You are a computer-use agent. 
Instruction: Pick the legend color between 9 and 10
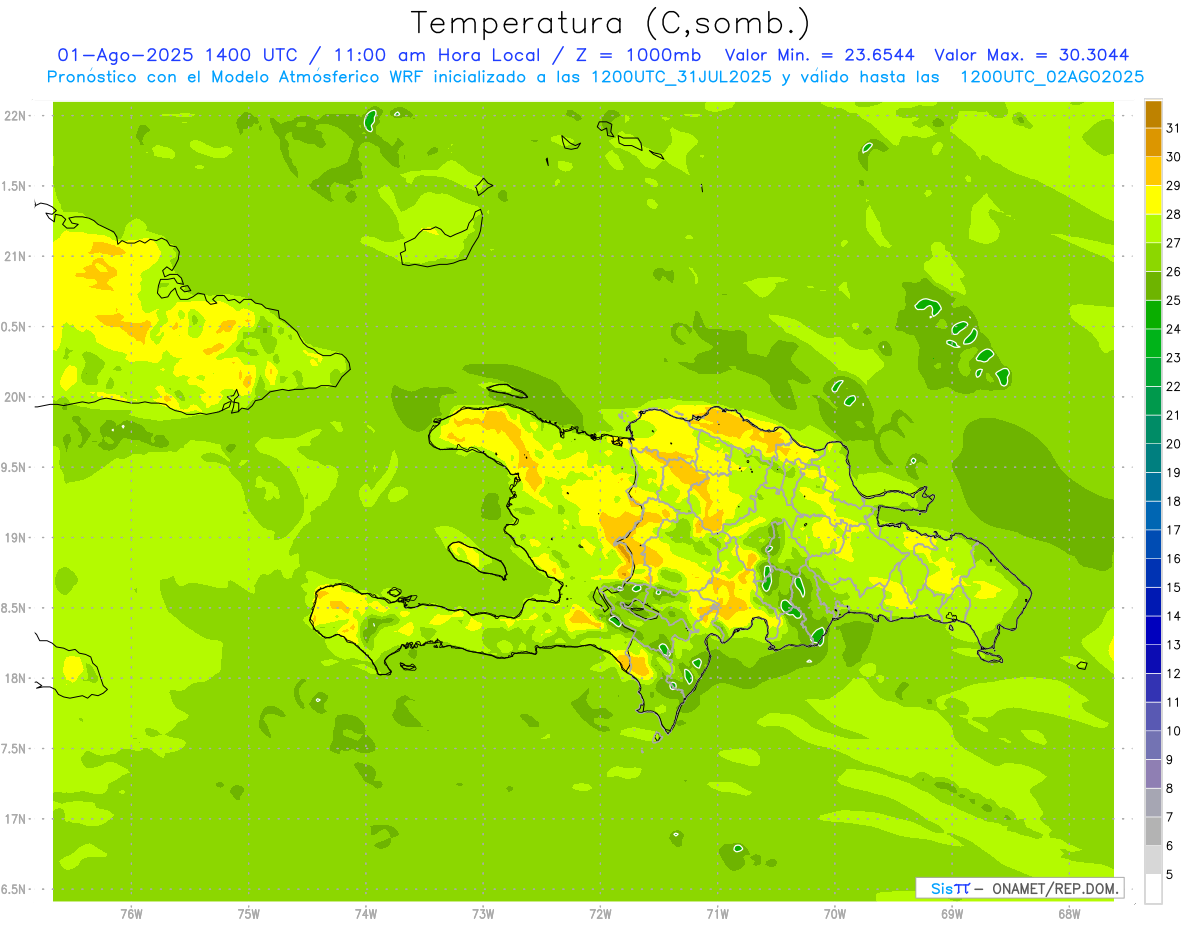(1153, 746)
